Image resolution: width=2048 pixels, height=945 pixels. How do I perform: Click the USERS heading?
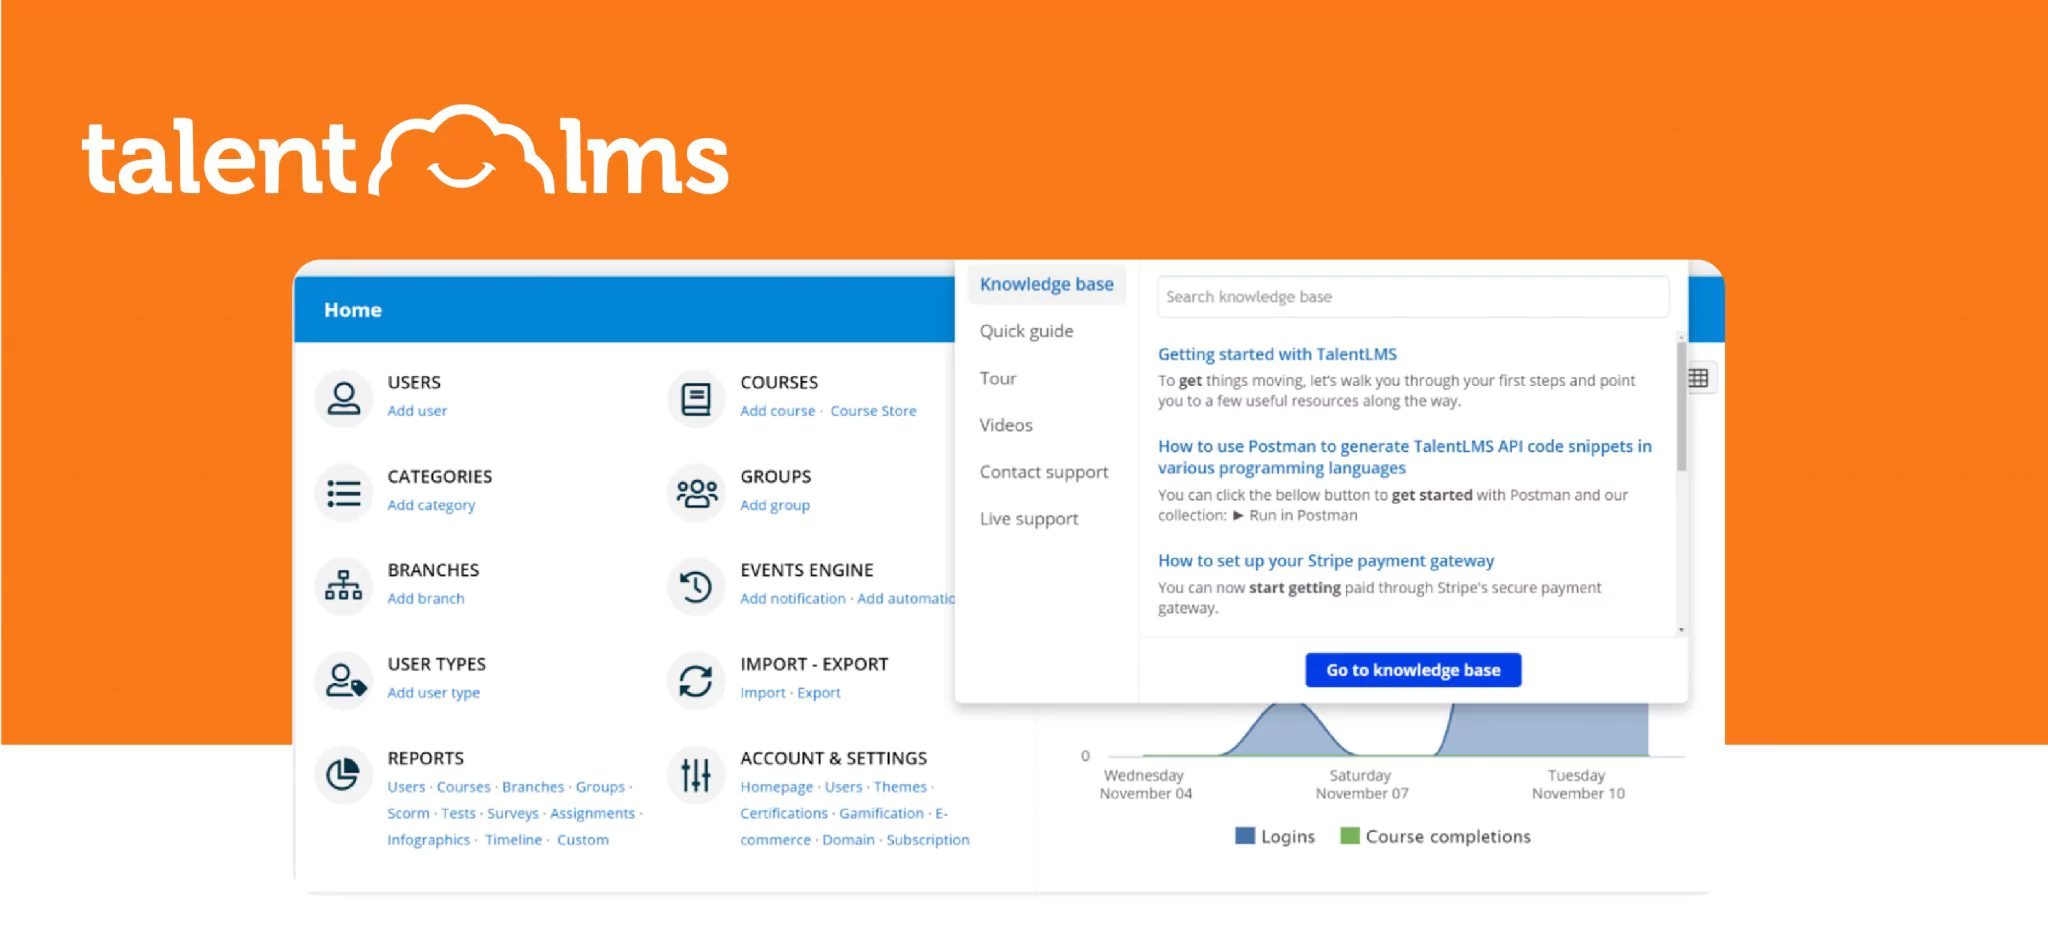(414, 383)
